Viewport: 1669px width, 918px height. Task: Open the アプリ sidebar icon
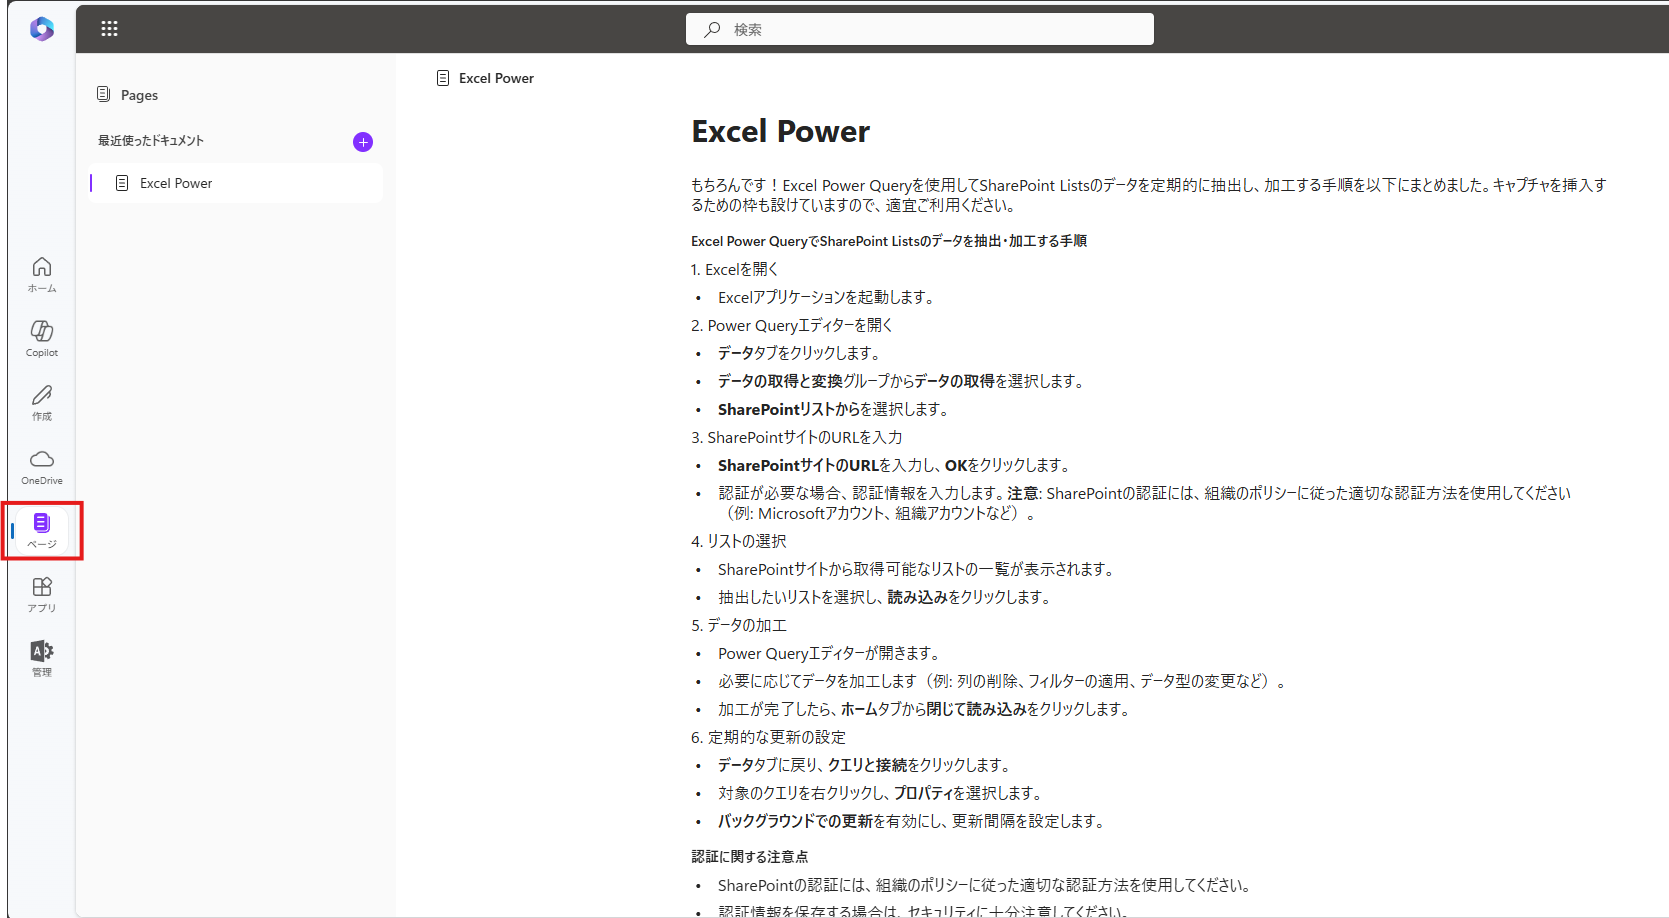41,595
